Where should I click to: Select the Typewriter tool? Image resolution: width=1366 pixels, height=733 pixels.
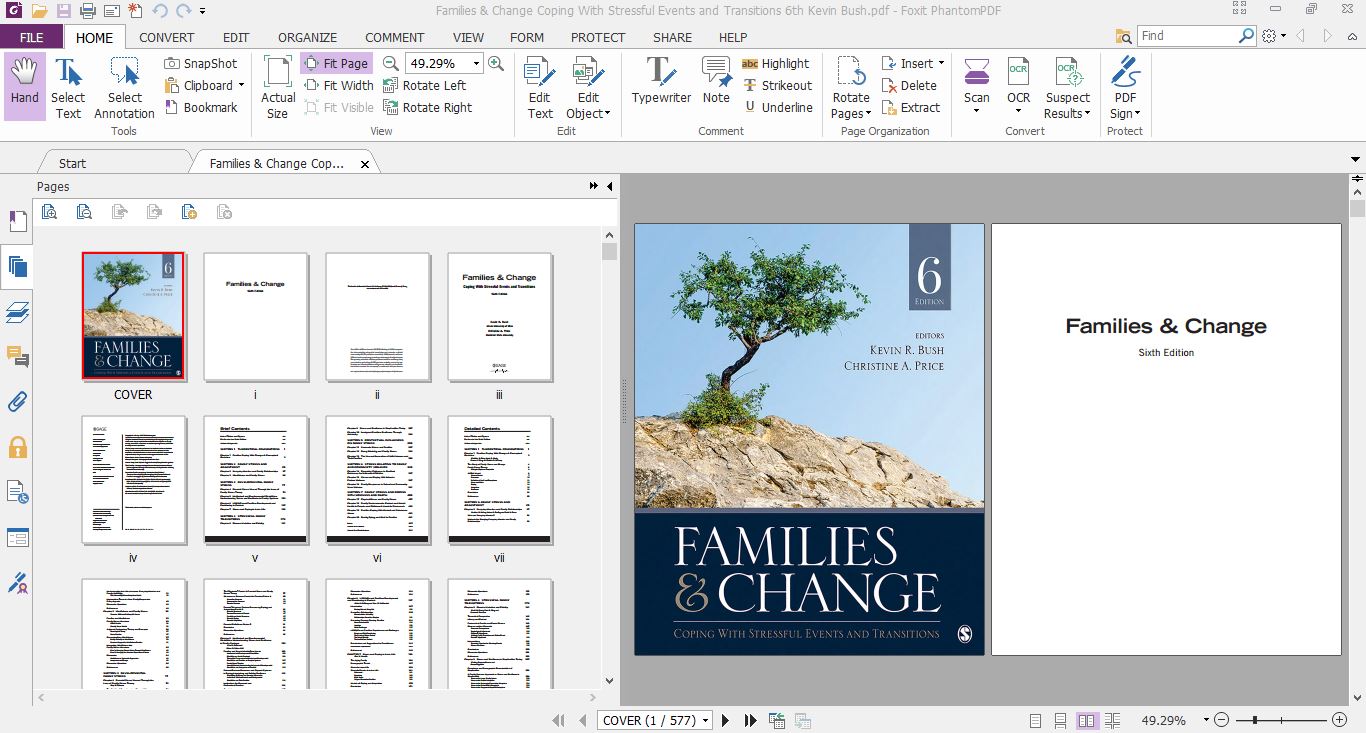click(661, 80)
